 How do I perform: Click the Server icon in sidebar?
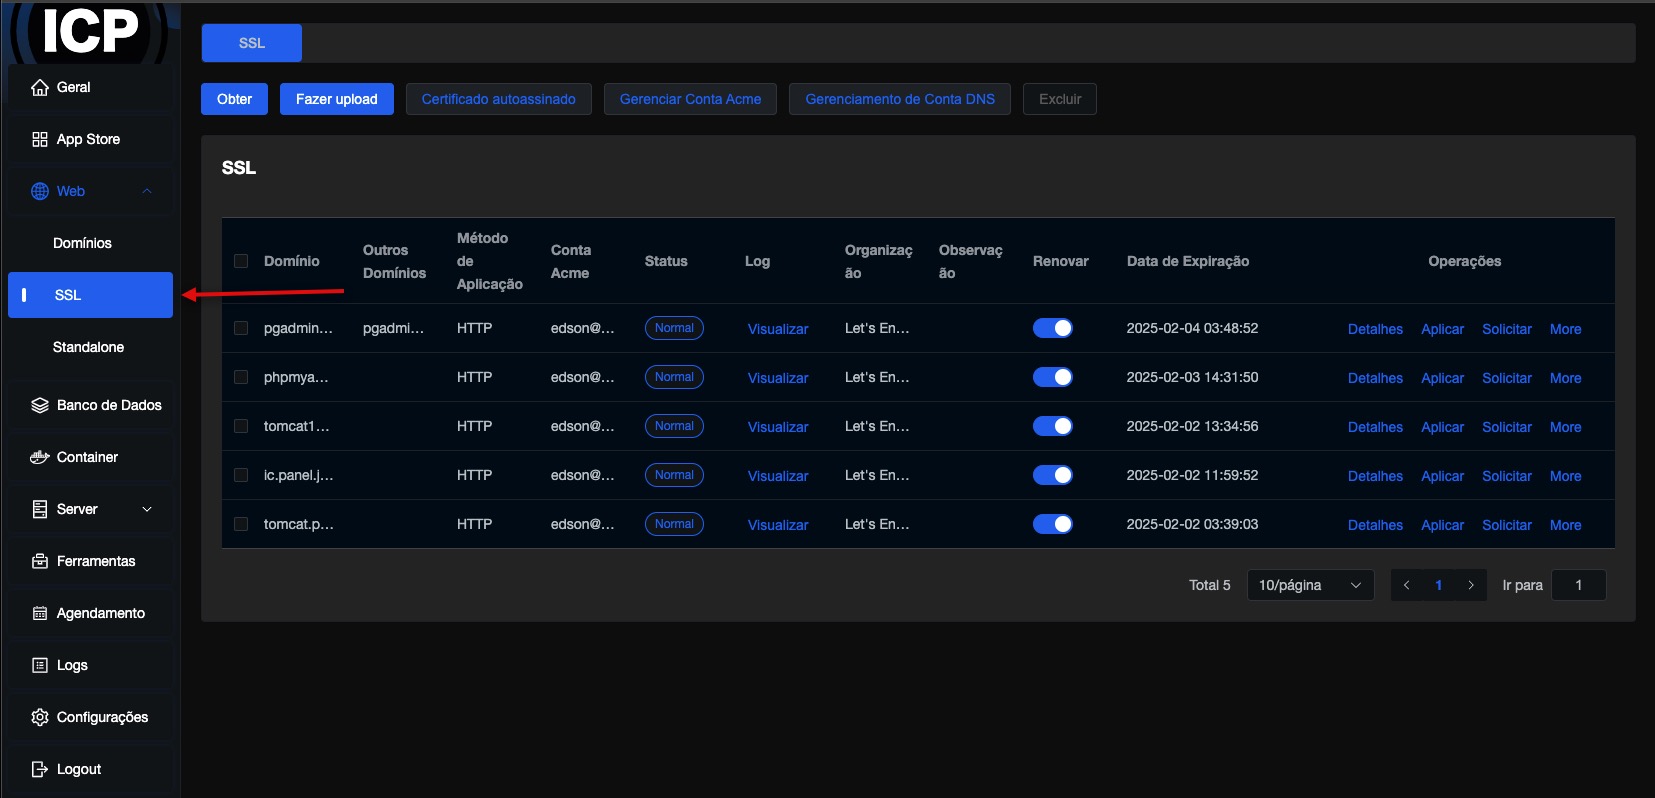coord(40,509)
